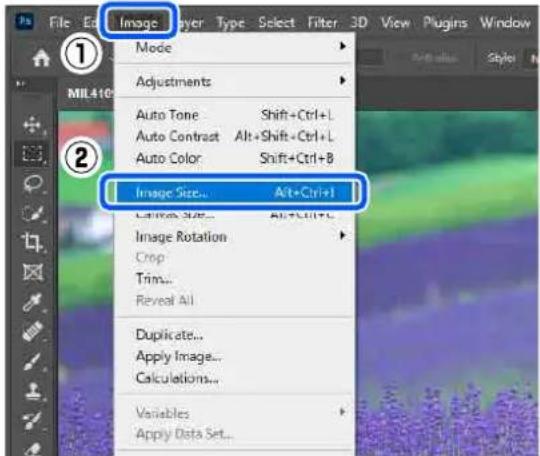
Task: Select the History Brush tool
Action: pos(32,421)
